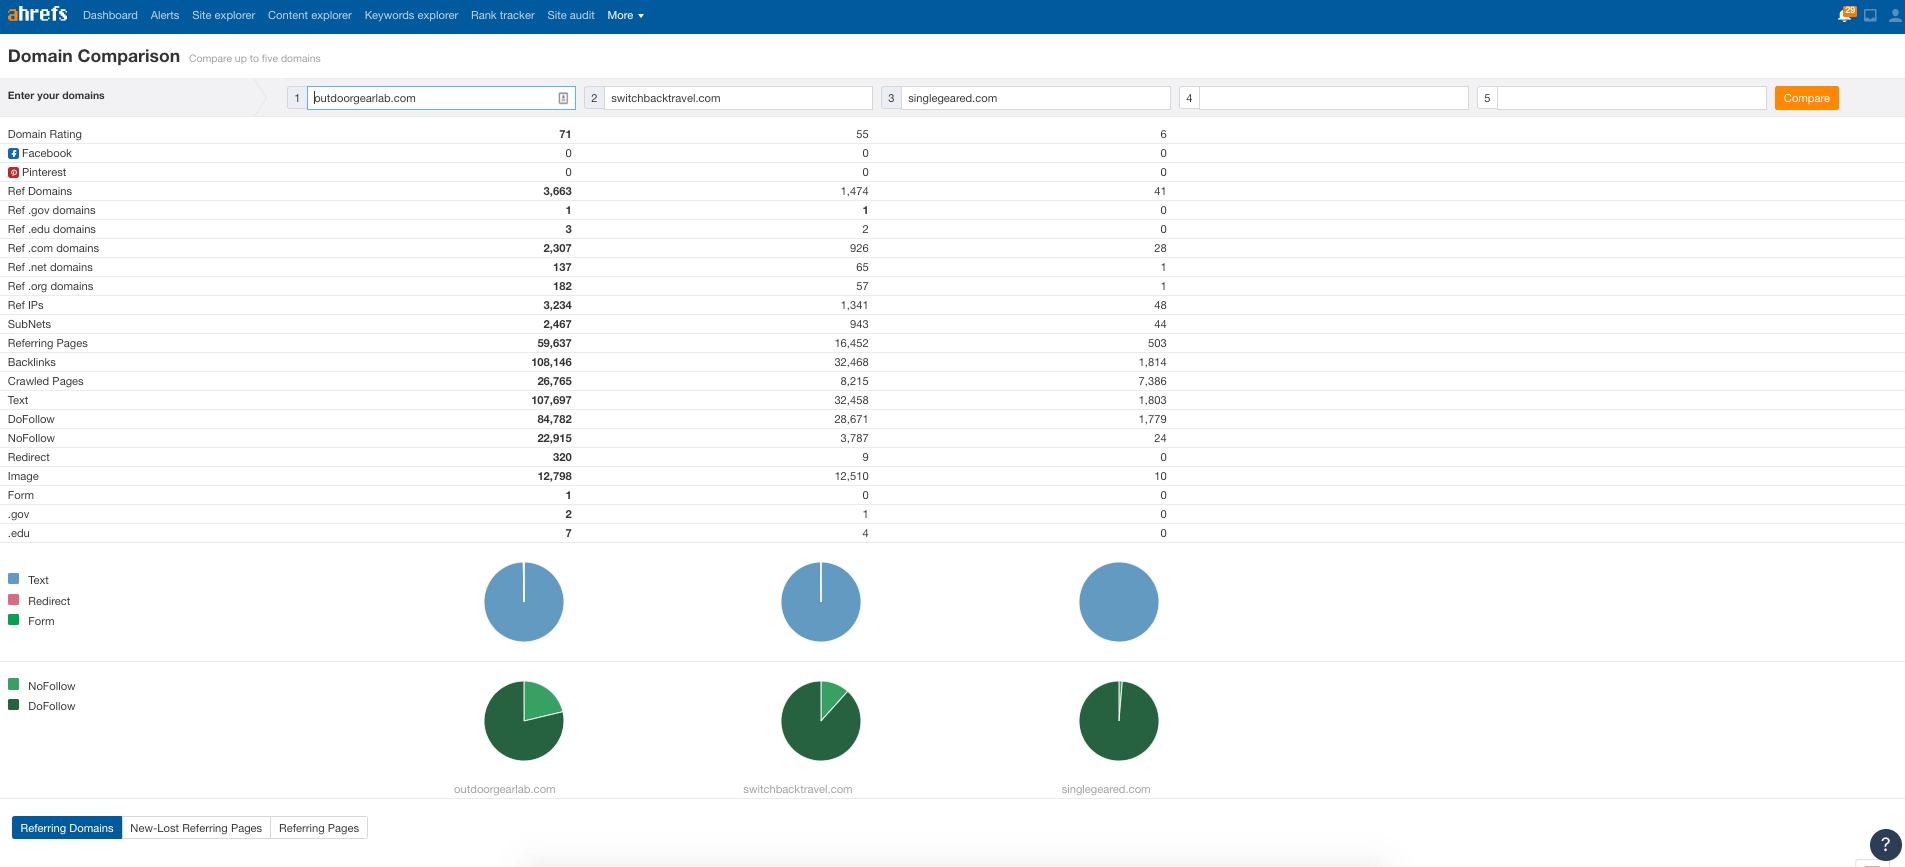The image size is (1905, 867).
Task: Switch to the Referring Pages tab
Action: (319, 828)
